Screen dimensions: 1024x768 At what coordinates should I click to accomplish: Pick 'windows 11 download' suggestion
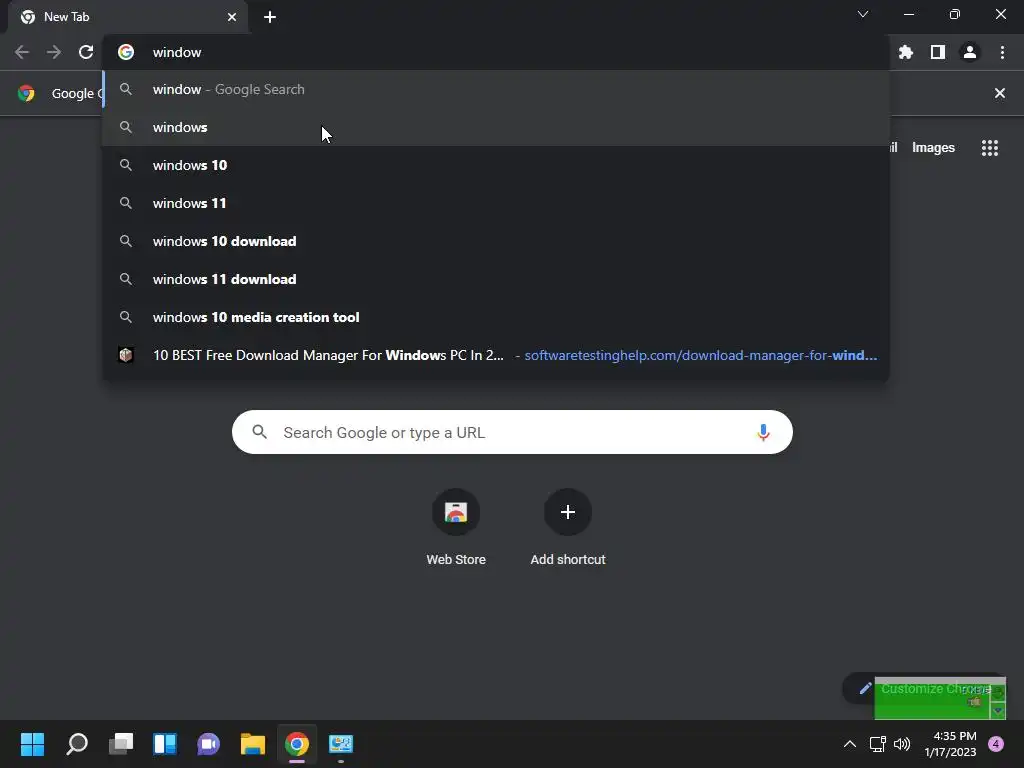[496, 279]
